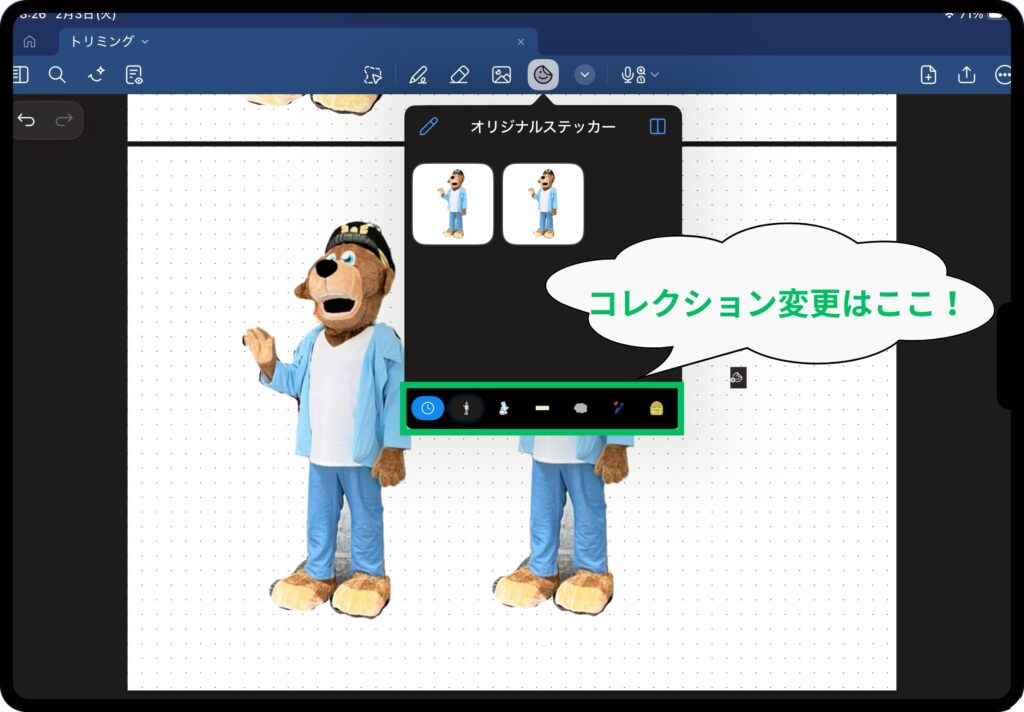Expand the more tools chevron button
Image resolution: width=1024 pixels, height=712 pixels.
pos(585,75)
